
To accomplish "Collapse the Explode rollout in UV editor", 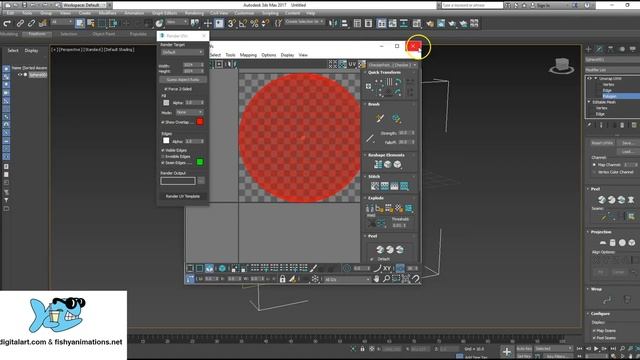I will coord(365,198).
